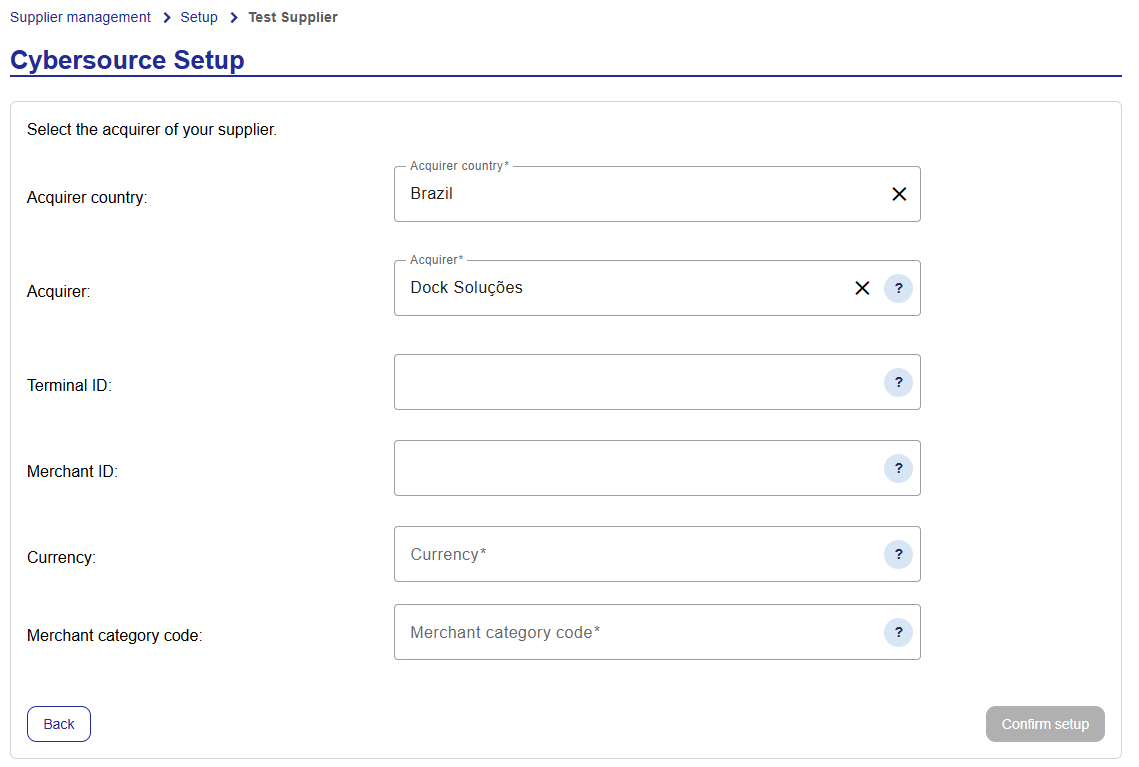Open the Currency dropdown field
The width and height of the screenshot is (1139, 767).
click(657, 554)
